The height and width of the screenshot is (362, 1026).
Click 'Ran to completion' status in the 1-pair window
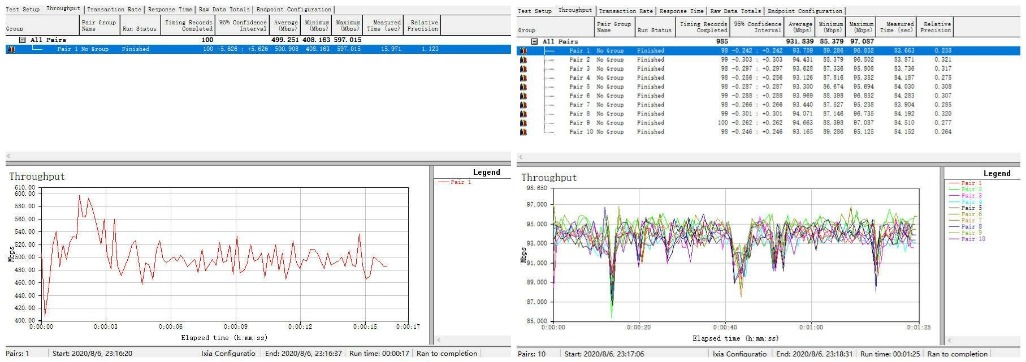447,353
